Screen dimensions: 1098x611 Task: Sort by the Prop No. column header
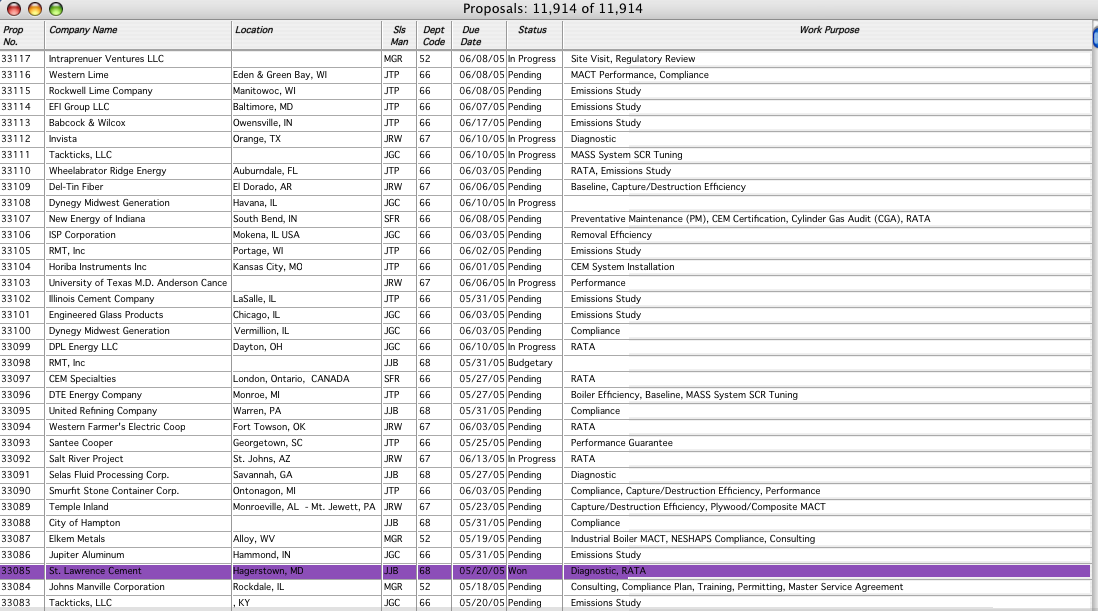point(13,36)
